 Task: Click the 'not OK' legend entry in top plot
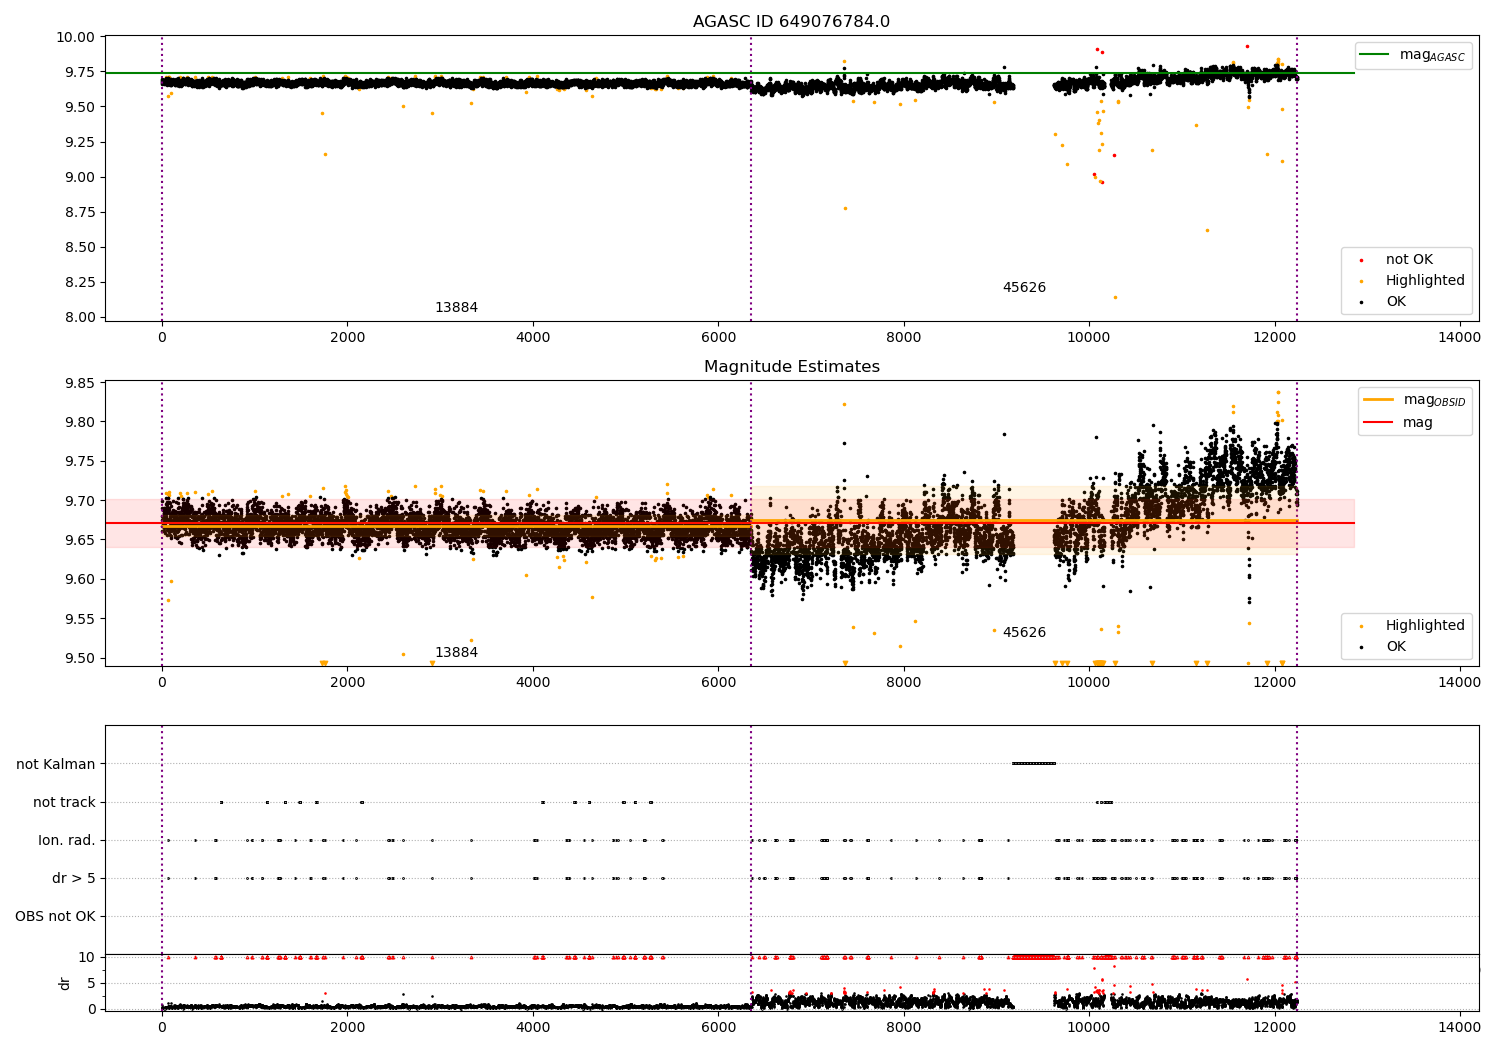[1409, 260]
